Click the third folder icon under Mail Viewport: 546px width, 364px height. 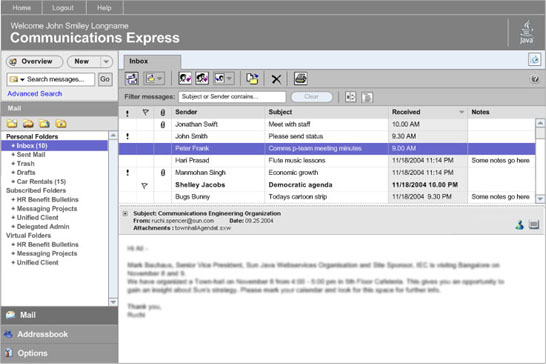click(x=44, y=124)
